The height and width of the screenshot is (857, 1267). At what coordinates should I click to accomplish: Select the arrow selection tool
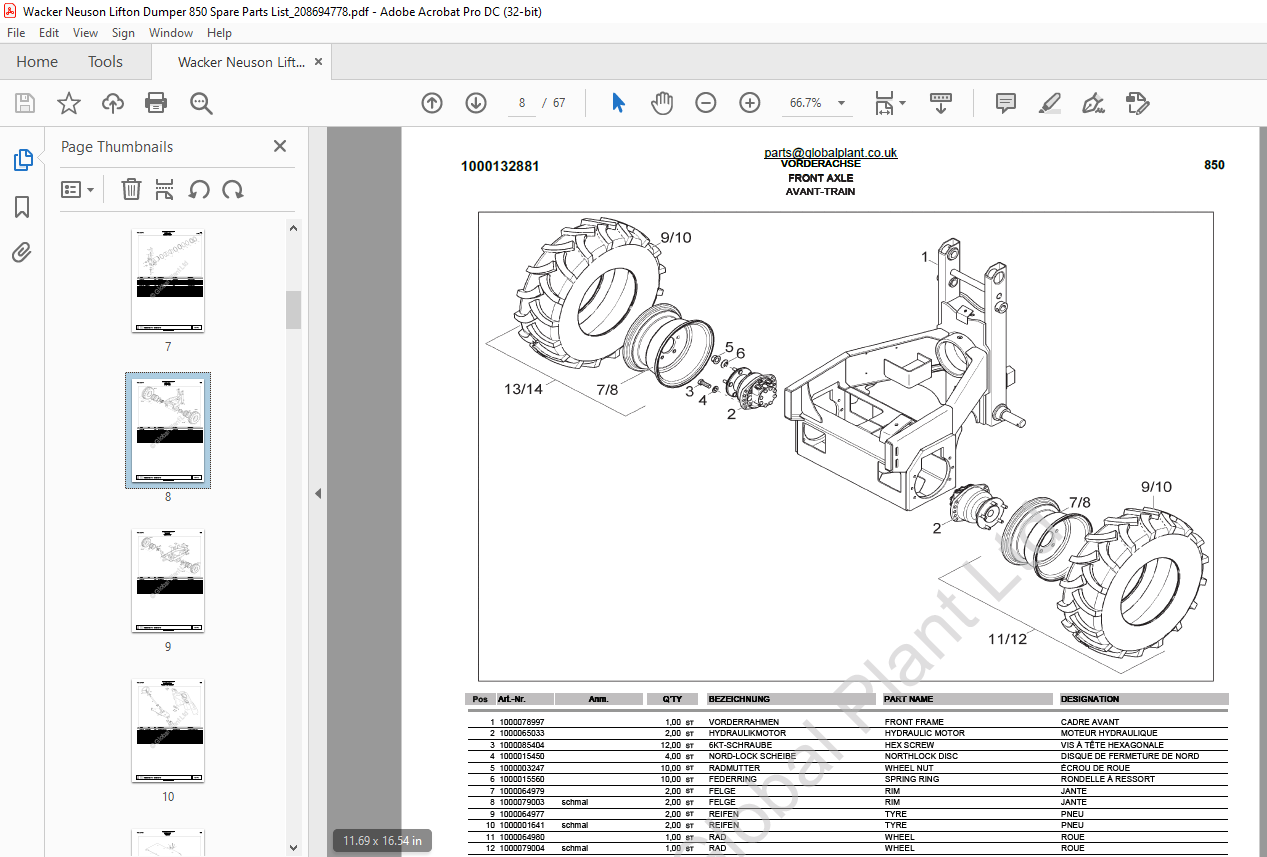tap(618, 103)
